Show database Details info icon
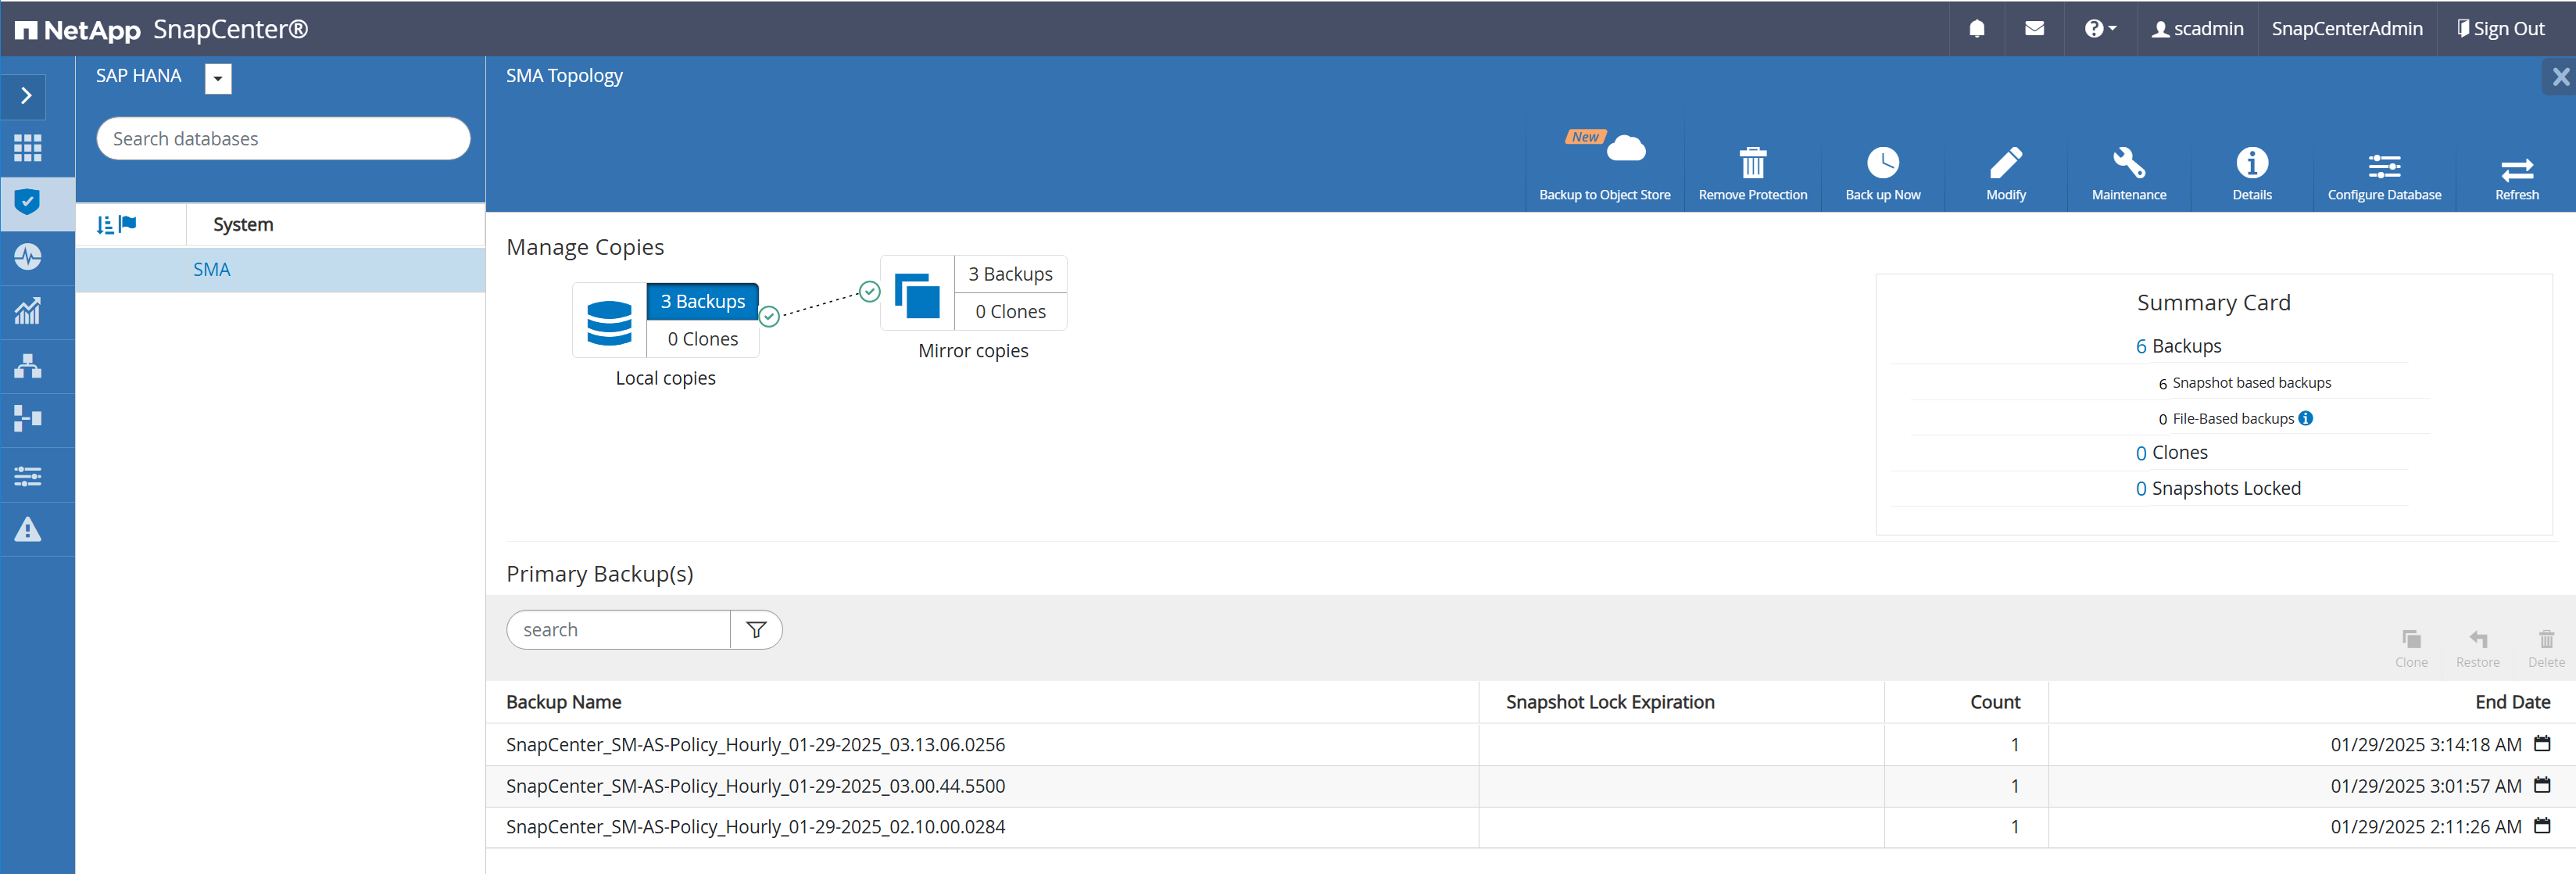The image size is (2576, 874). pyautogui.click(x=2251, y=164)
